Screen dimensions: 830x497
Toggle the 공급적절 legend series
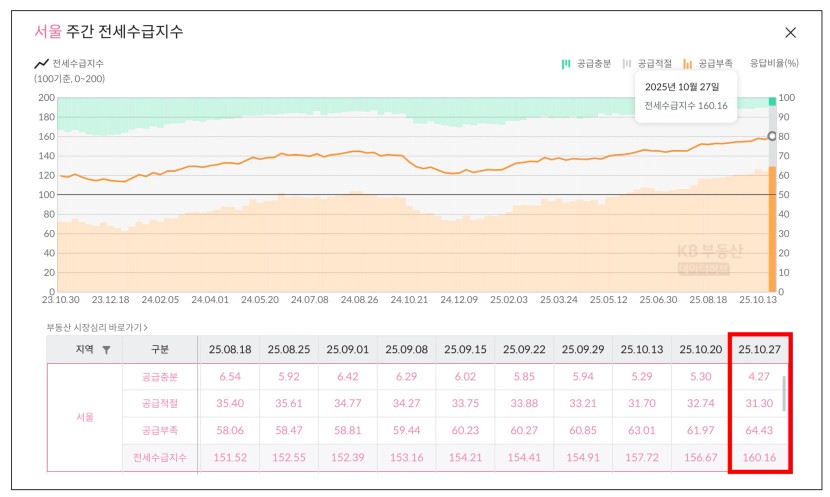653,63
